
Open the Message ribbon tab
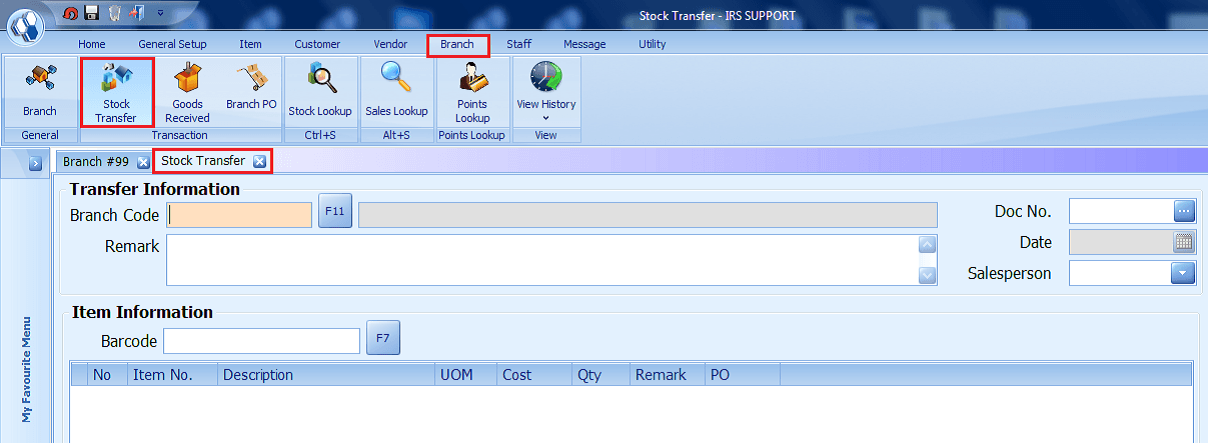(x=584, y=44)
